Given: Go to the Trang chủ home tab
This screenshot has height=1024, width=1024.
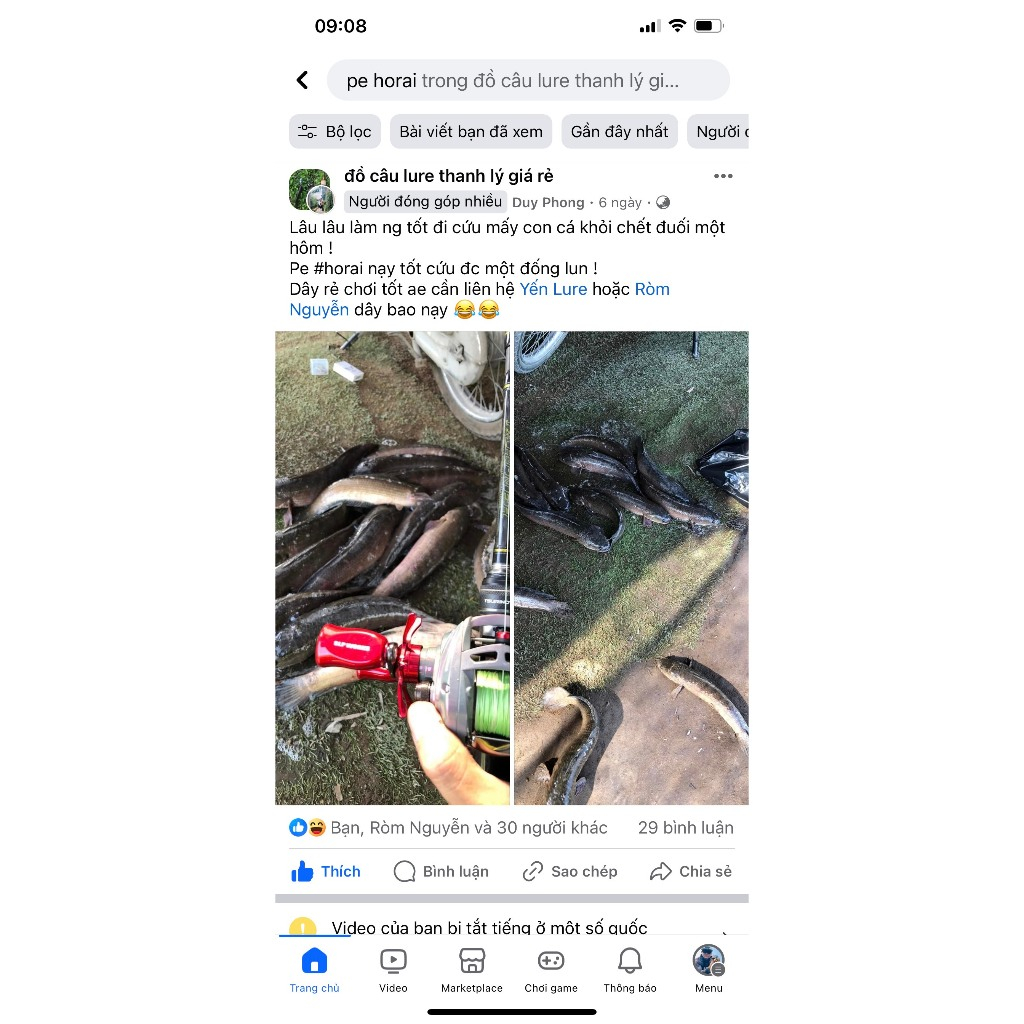Looking at the screenshot, I should (x=314, y=970).
